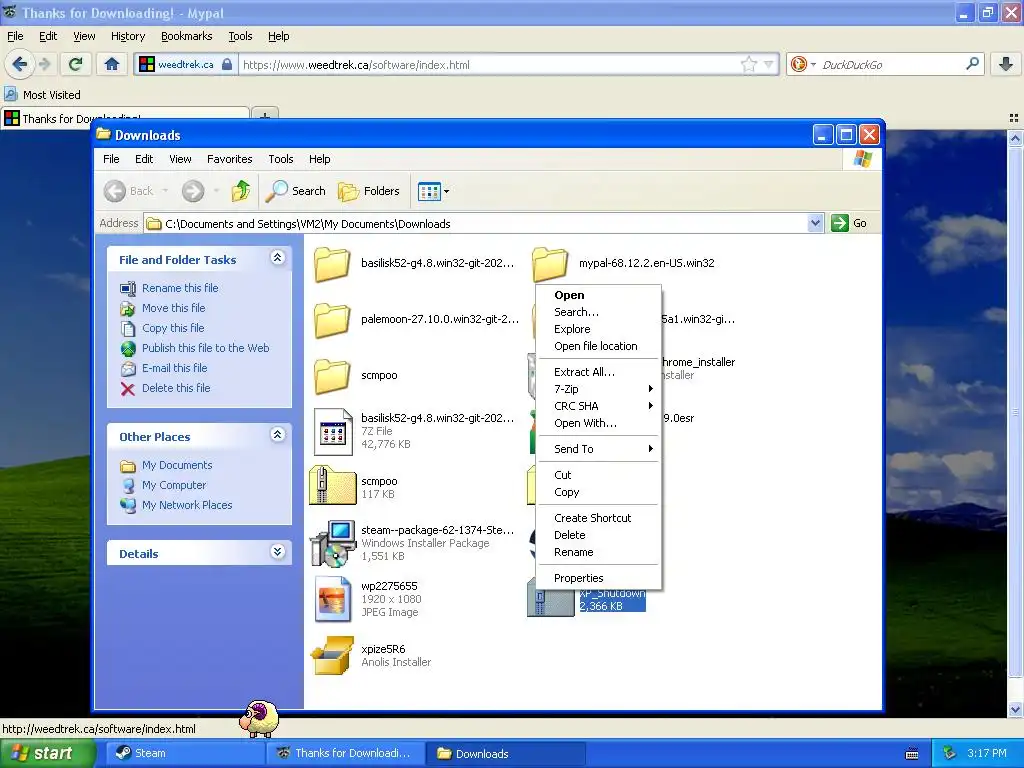Image resolution: width=1024 pixels, height=768 pixels.
Task: Toggle the Folders pane in Explorer
Action: [x=369, y=191]
